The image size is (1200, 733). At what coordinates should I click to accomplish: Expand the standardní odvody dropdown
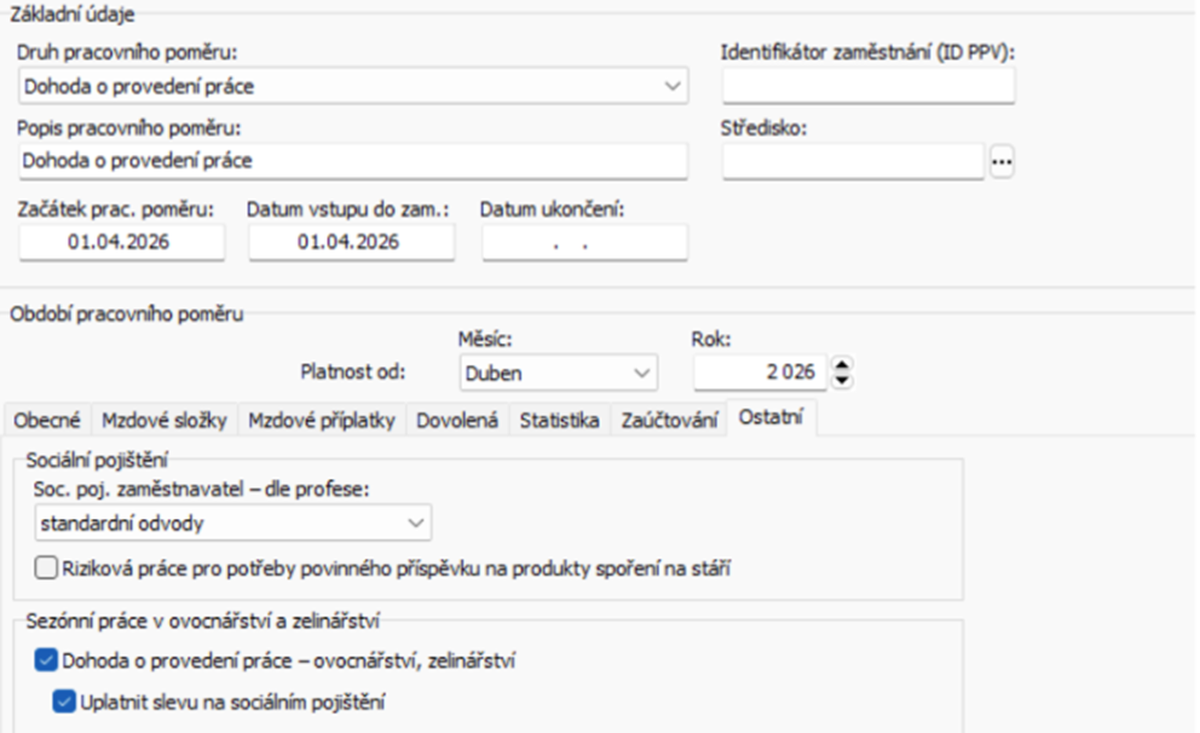click(x=415, y=522)
